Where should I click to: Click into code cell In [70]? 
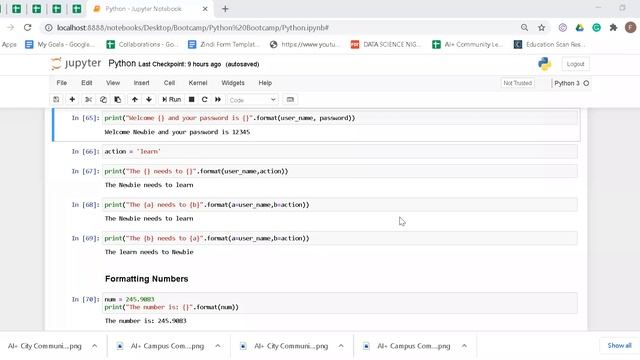tap(340, 303)
